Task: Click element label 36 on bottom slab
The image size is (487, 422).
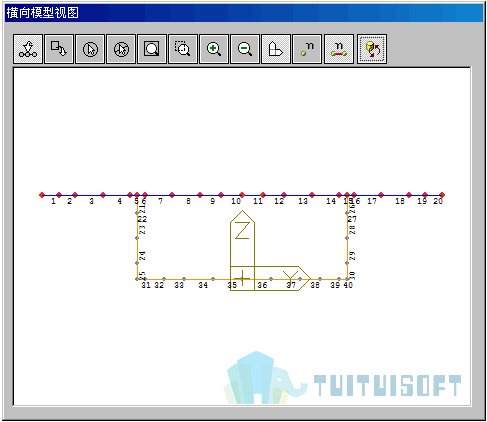Action: pos(262,285)
